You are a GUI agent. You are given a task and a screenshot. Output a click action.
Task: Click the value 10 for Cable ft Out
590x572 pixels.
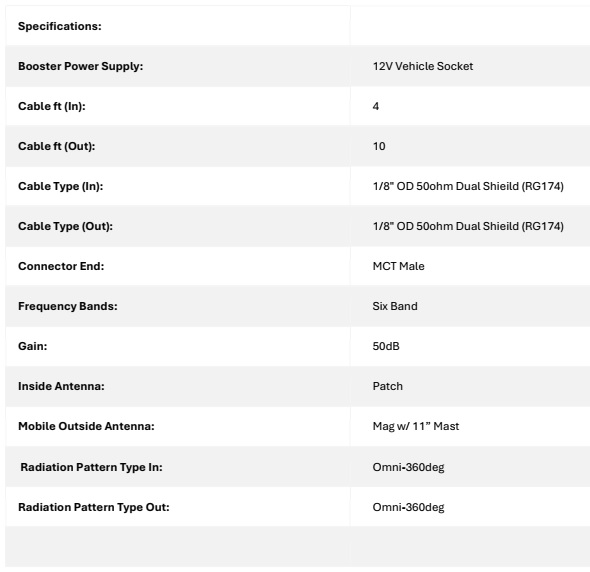(379, 146)
